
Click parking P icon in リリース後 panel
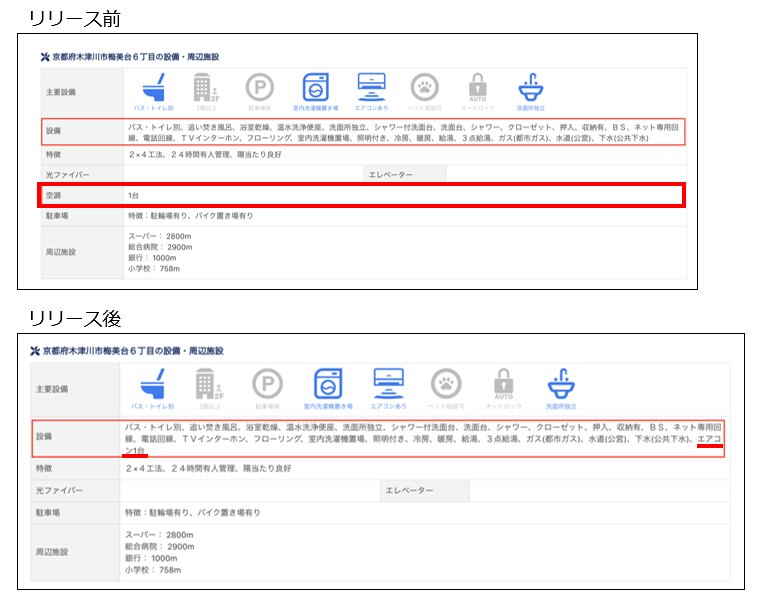click(266, 384)
